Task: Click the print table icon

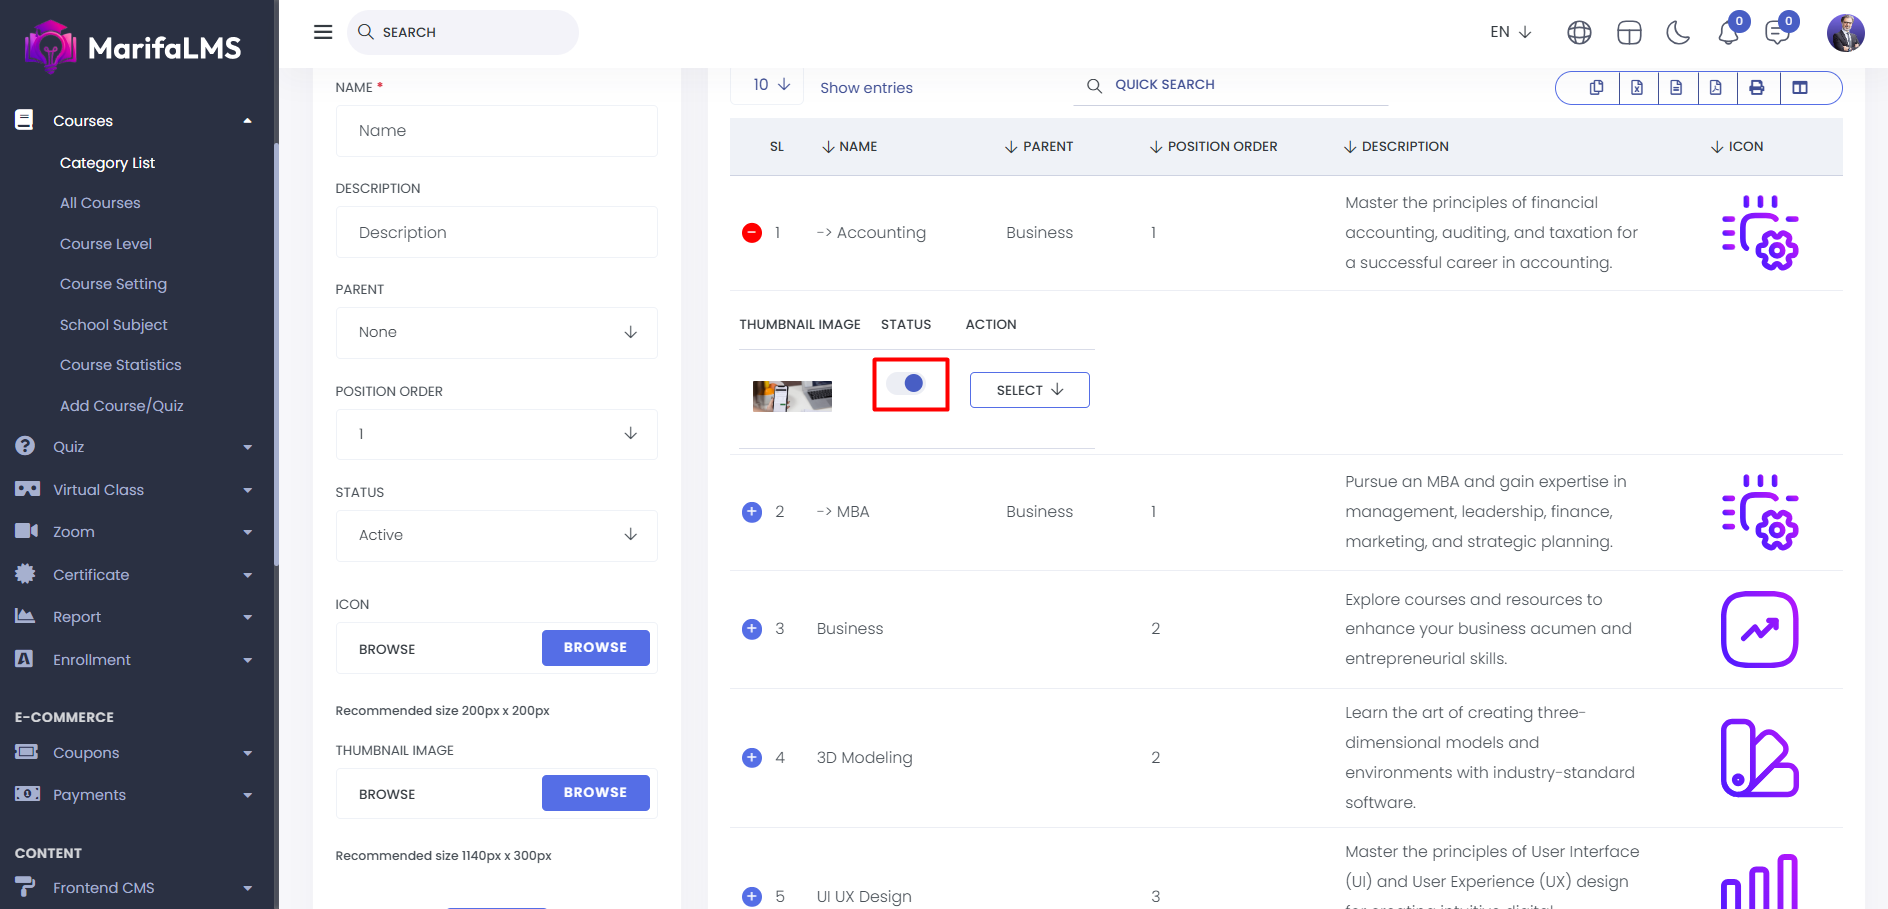Action: point(1756,88)
